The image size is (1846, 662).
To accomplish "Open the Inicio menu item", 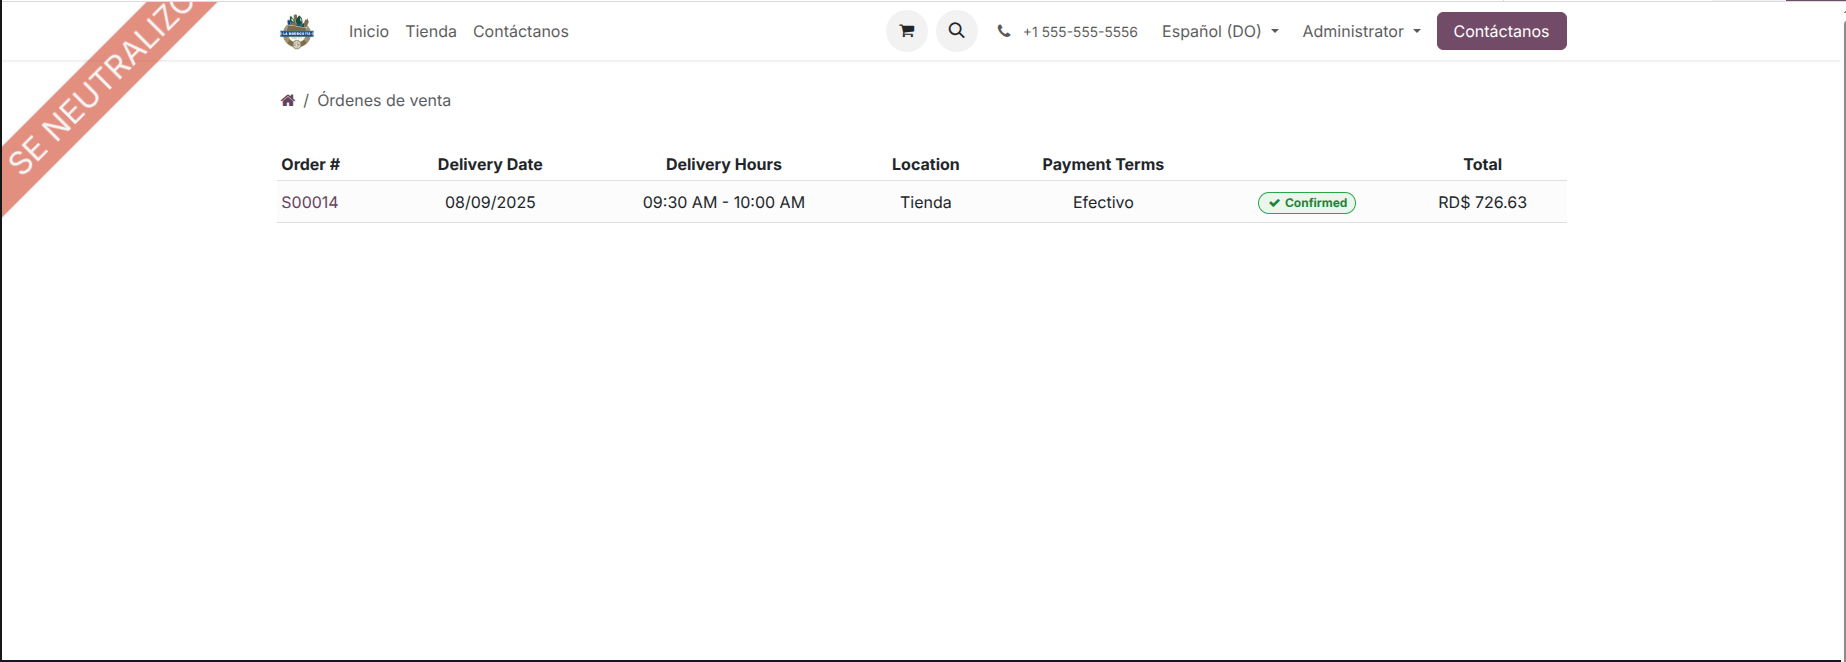I will click(x=368, y=32).
